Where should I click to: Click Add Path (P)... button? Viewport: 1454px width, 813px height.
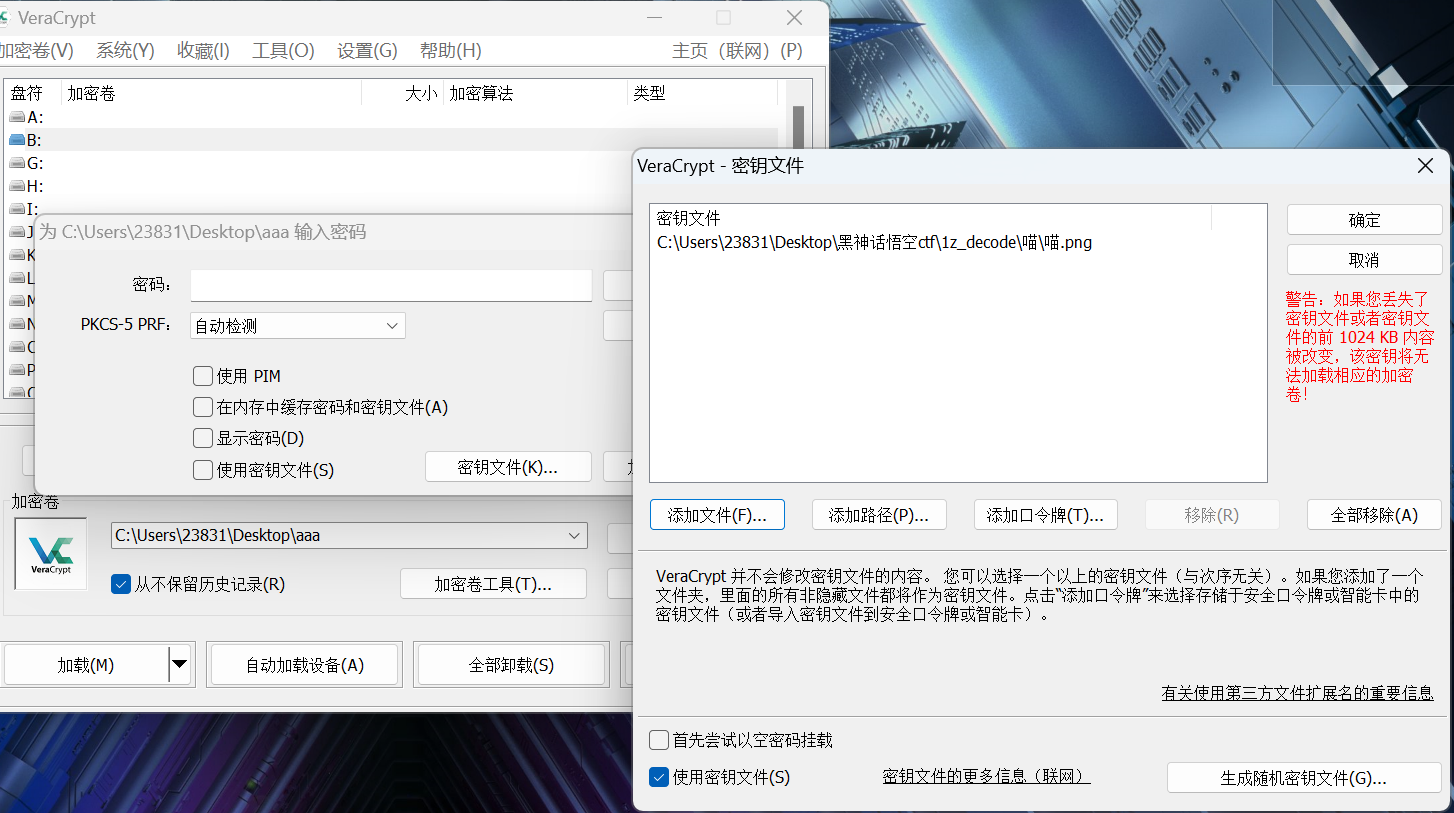879,515
